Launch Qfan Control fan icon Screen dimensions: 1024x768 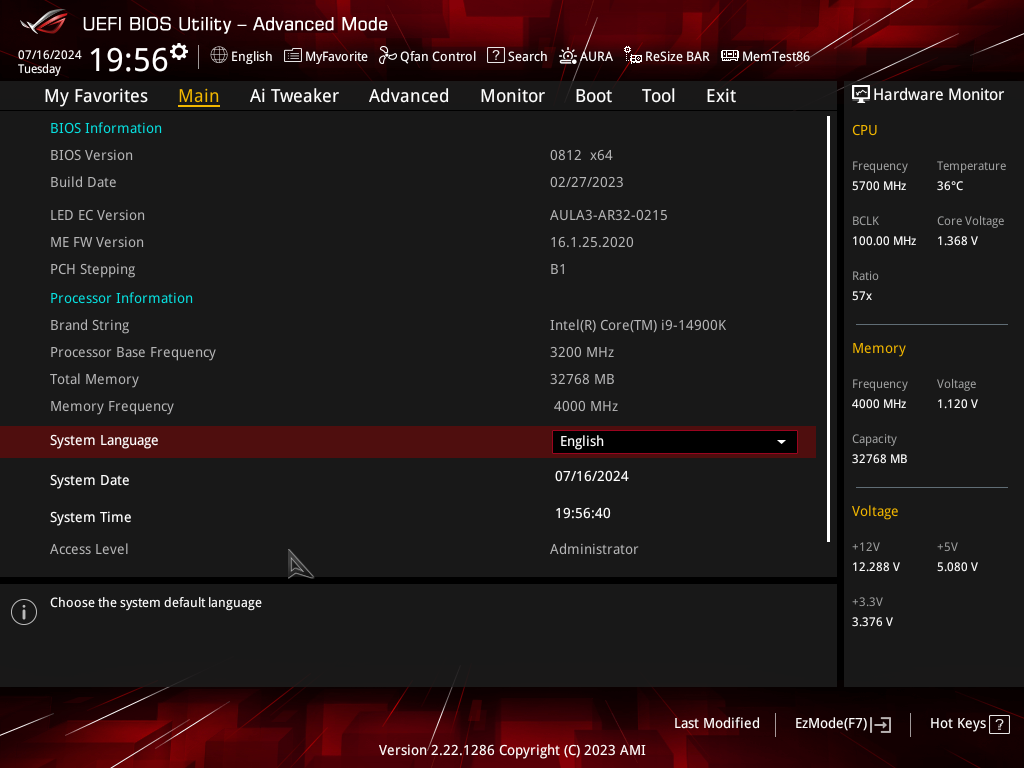click(x=387, y=56)
